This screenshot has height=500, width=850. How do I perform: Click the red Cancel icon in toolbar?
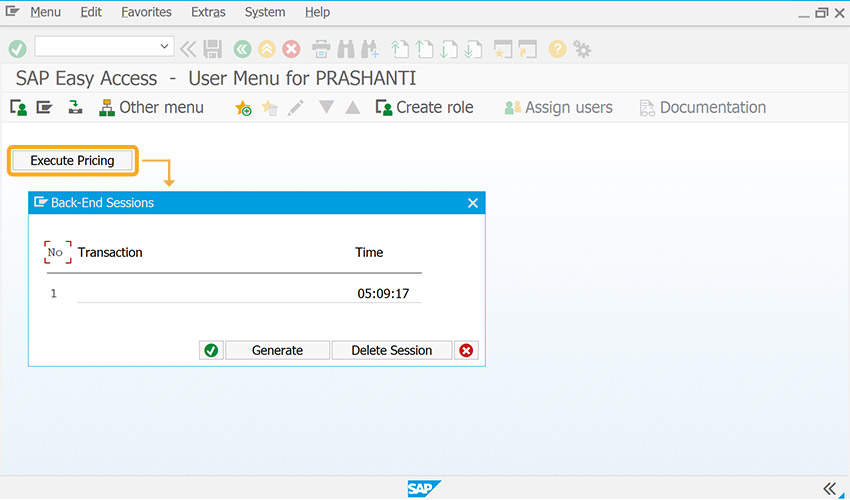pos(291,49)
